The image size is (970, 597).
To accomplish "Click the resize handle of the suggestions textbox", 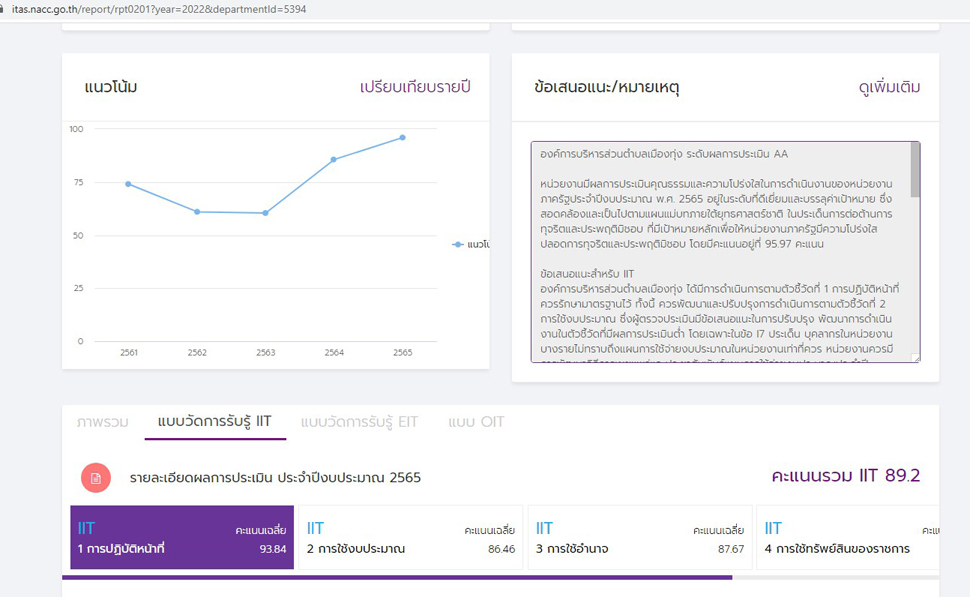I will click(915, 357).
